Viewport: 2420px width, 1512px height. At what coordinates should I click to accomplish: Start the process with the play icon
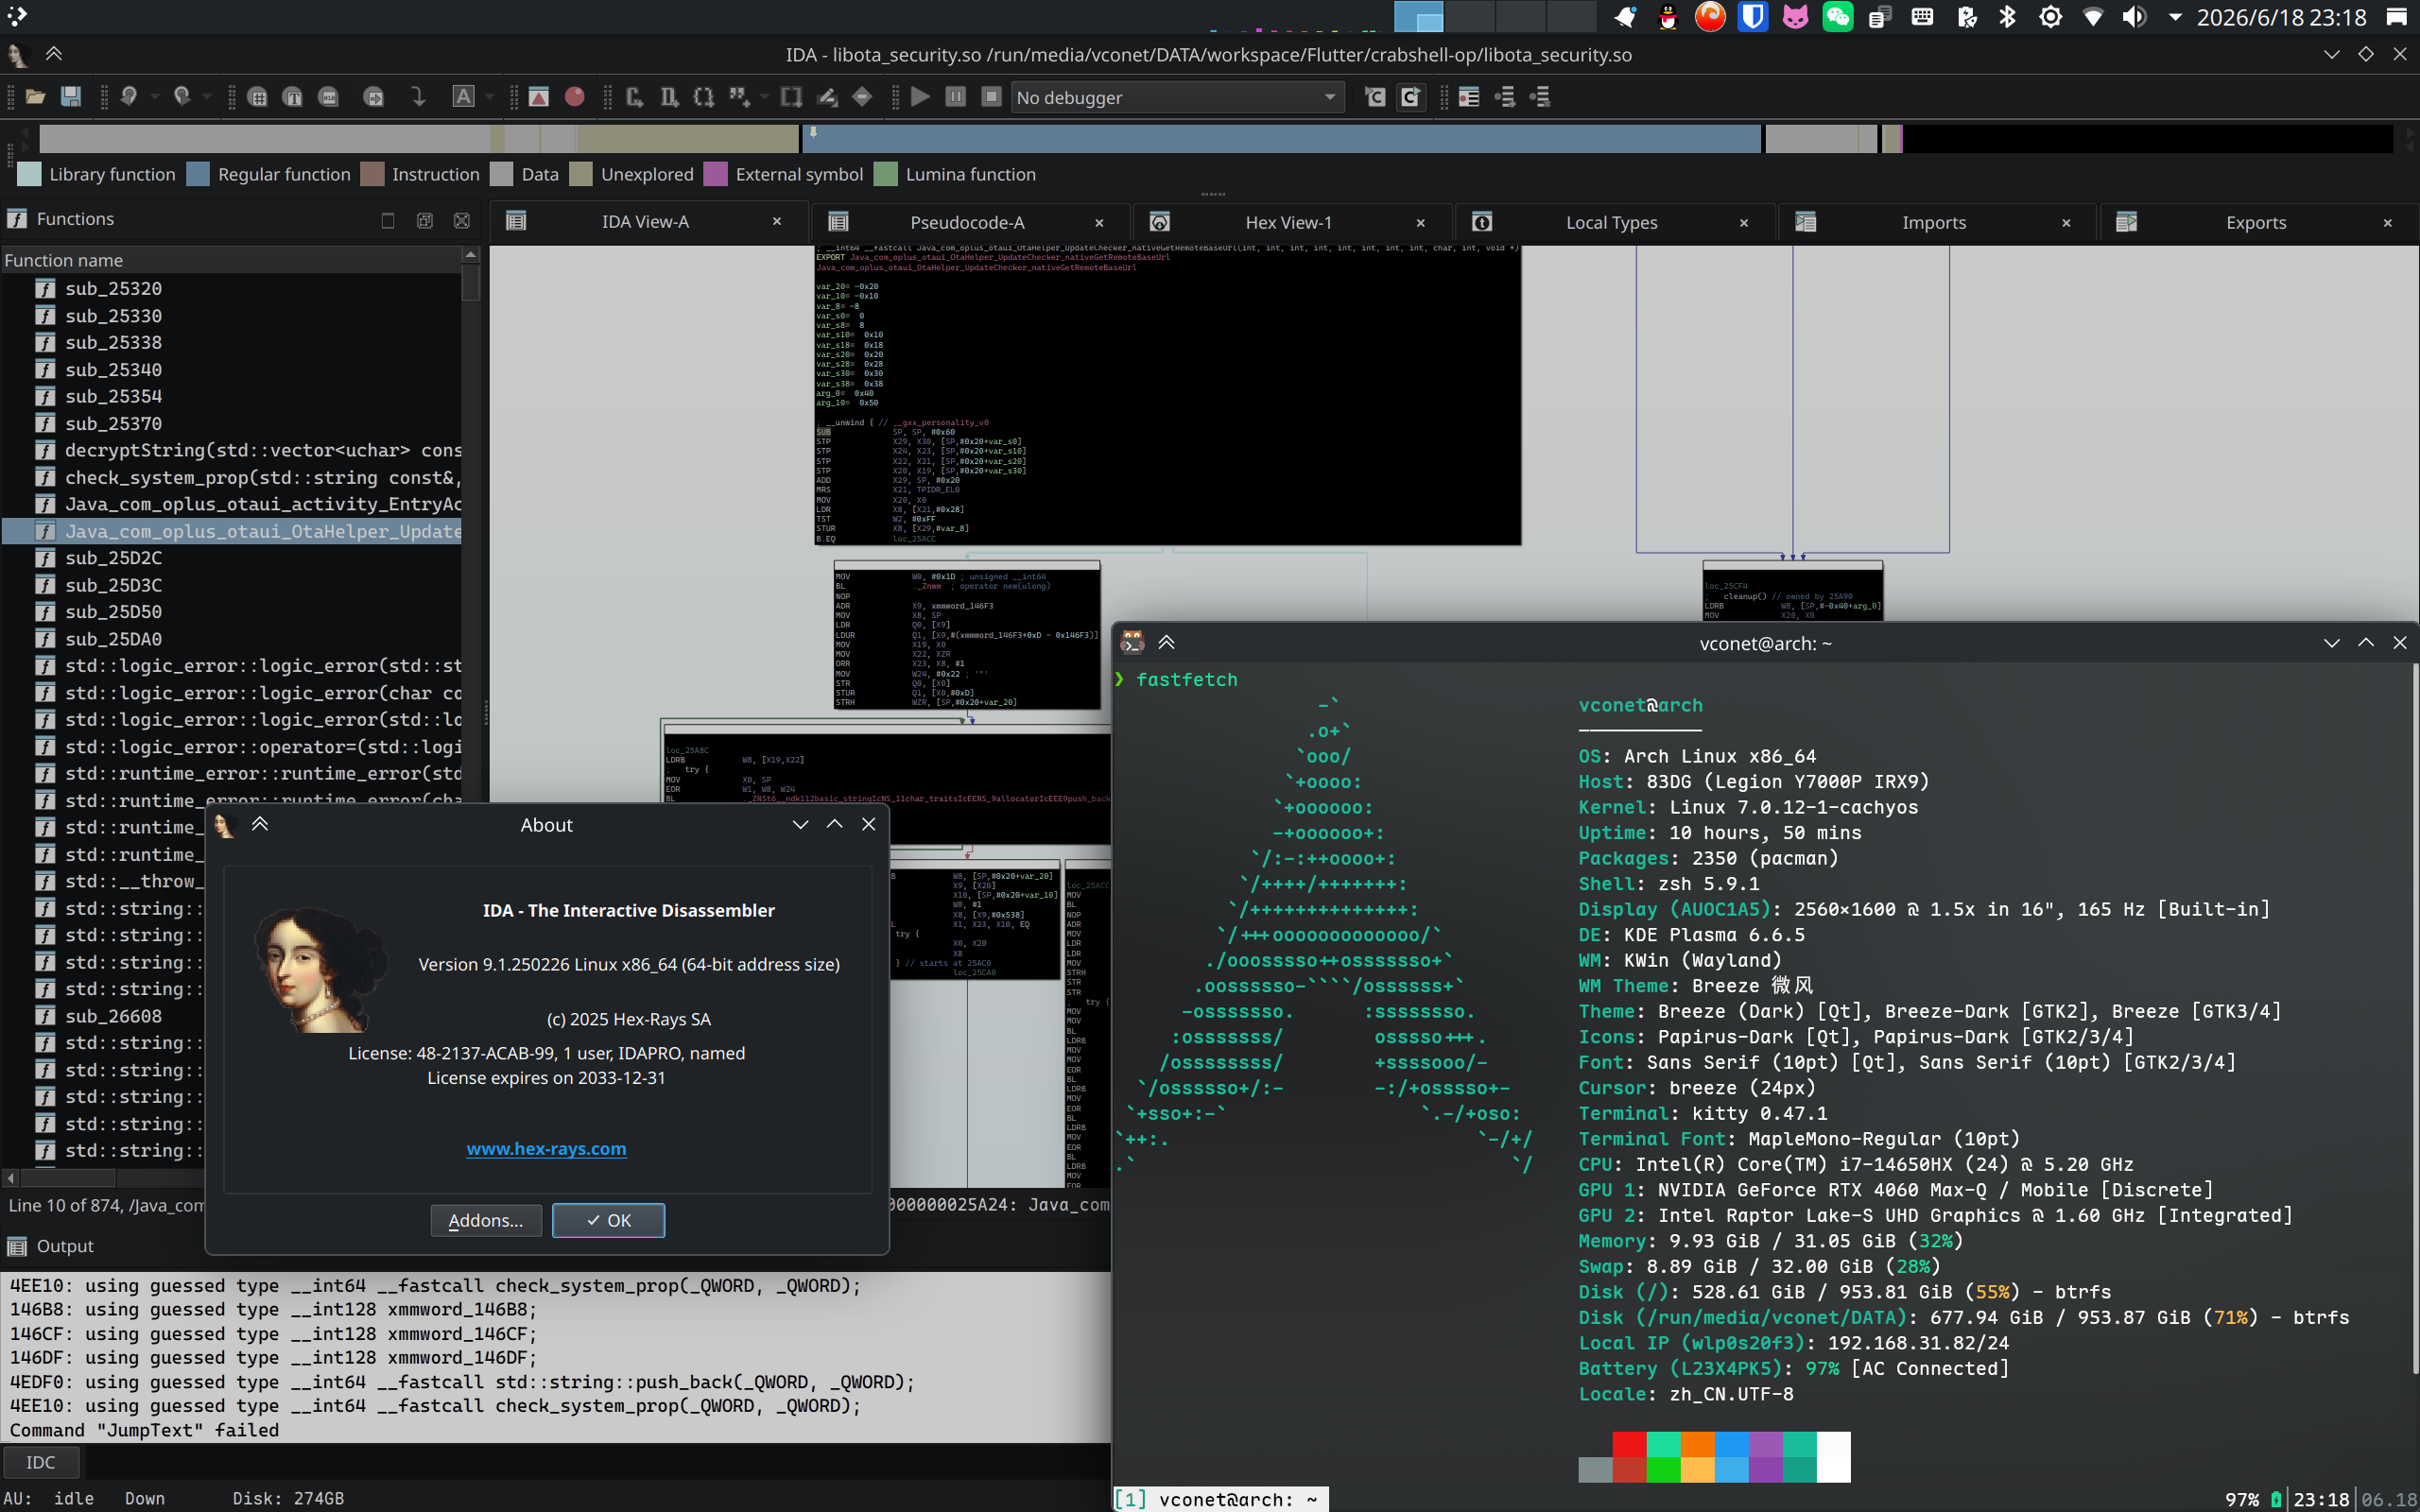coord(921,97)
